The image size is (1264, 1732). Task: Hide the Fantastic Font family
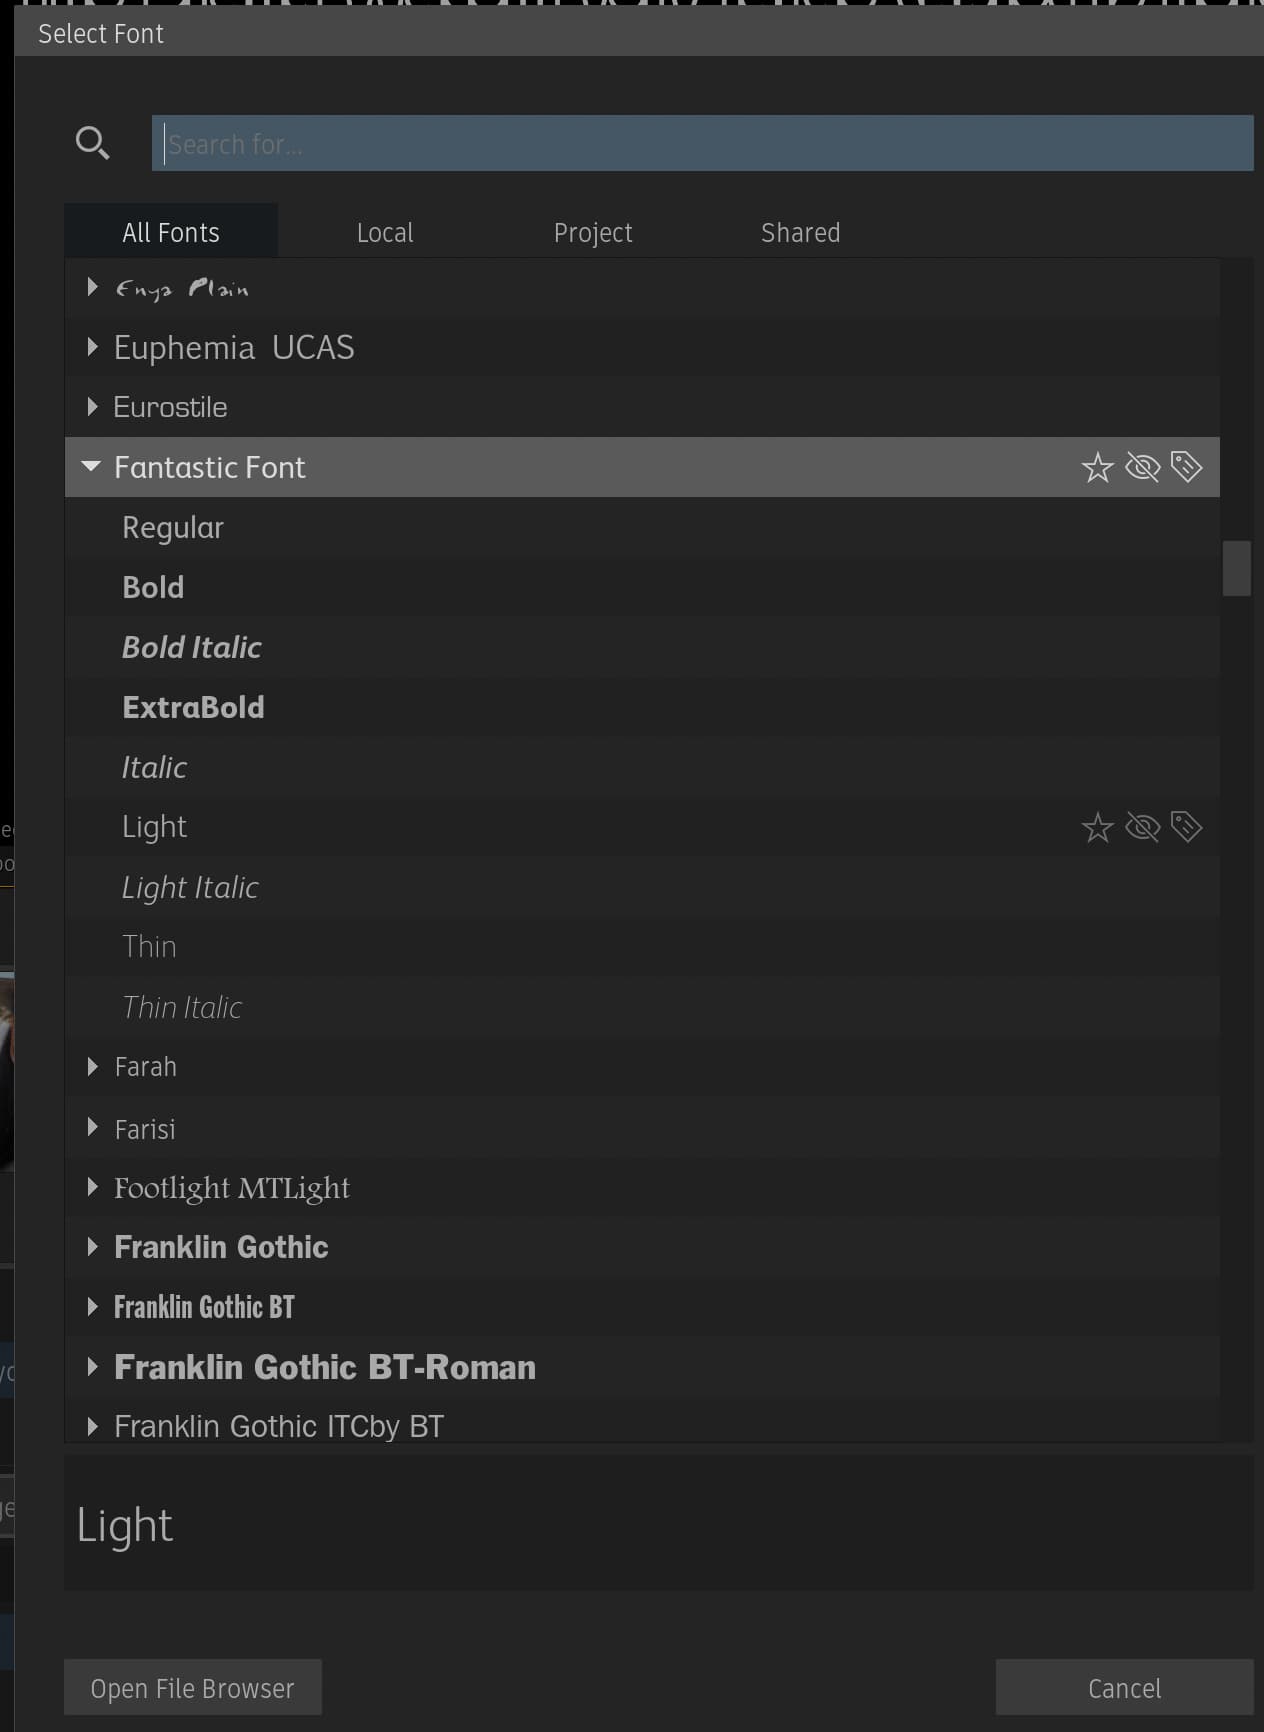tap(1142, 467)
